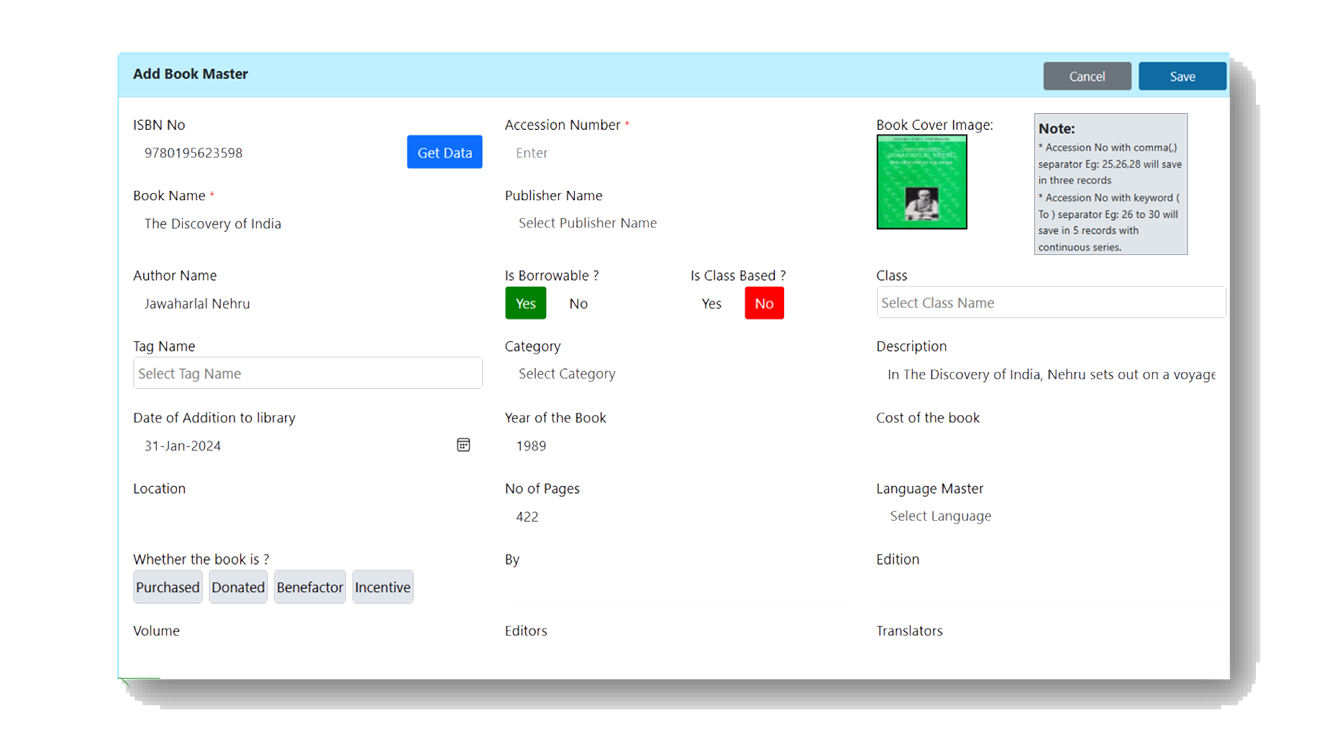Click the book cover image thumbnail
Image resolution: width=1344 pixels, height=742 pixels.
pos(921,182)
